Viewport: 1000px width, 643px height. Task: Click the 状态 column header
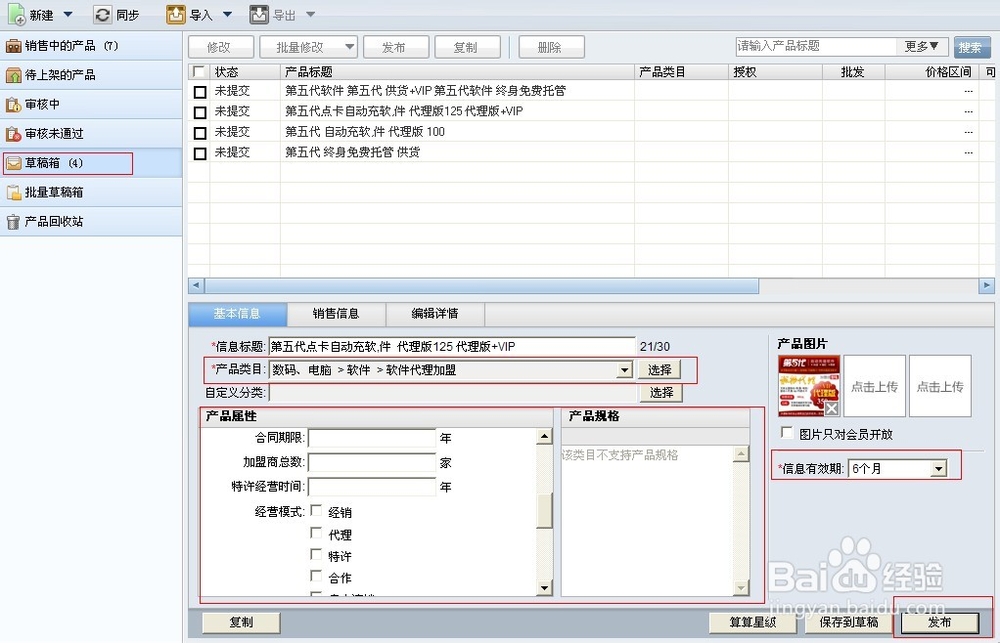245,71
